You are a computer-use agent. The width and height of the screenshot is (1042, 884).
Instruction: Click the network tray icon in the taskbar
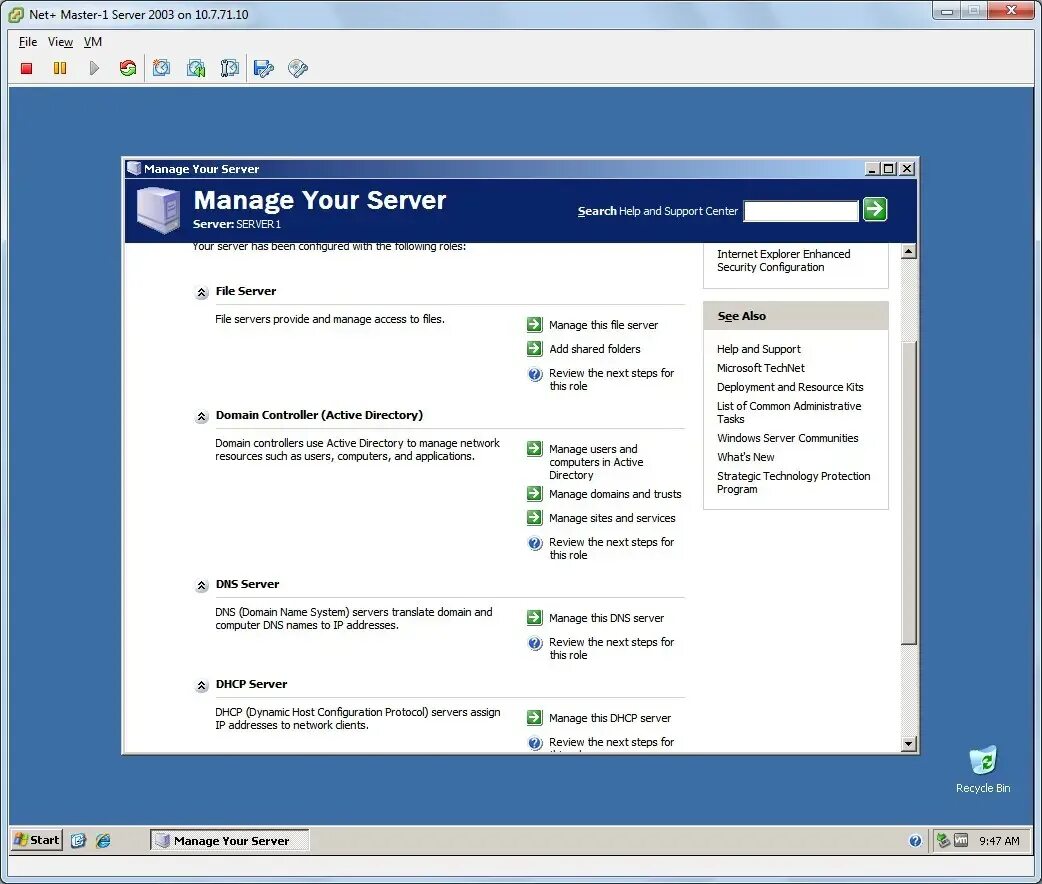(x=942, y=840)
